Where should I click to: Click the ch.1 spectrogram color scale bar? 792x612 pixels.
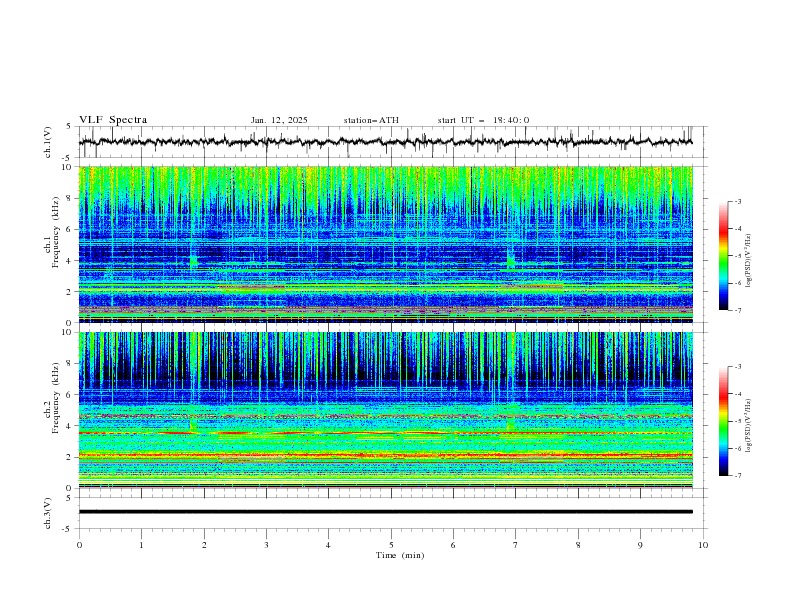[723, 255]
